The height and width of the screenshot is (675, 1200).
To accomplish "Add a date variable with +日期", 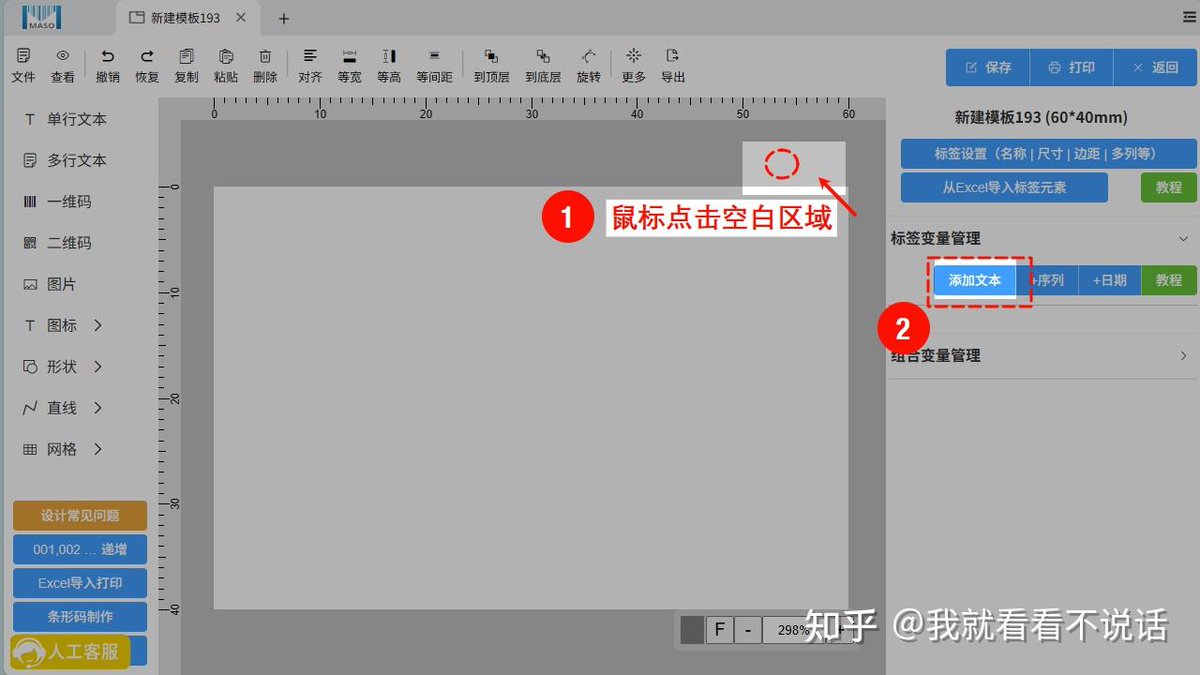I will click(1110, 280).
